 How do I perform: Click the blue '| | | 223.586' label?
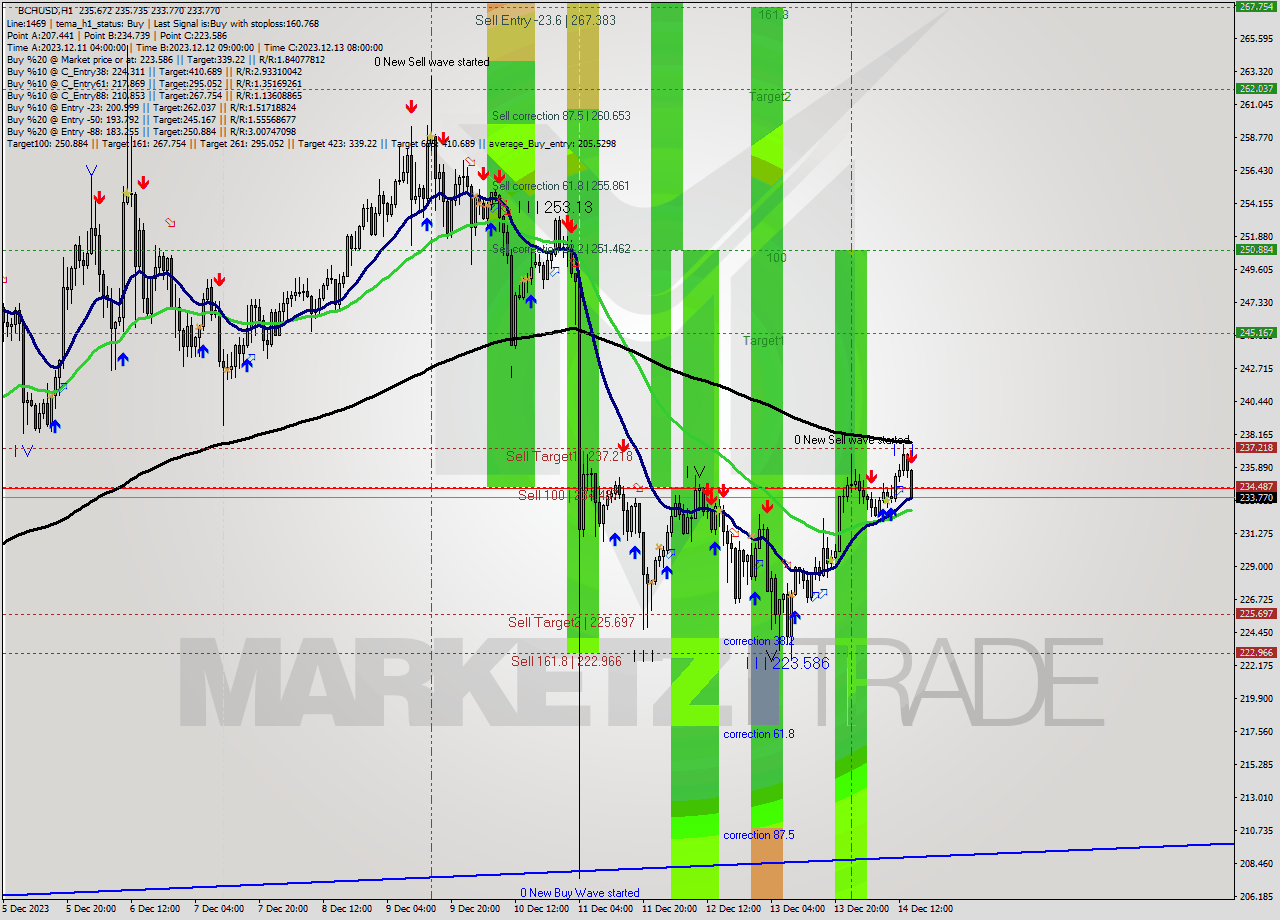pyautogui.click(x=789, y=662)
